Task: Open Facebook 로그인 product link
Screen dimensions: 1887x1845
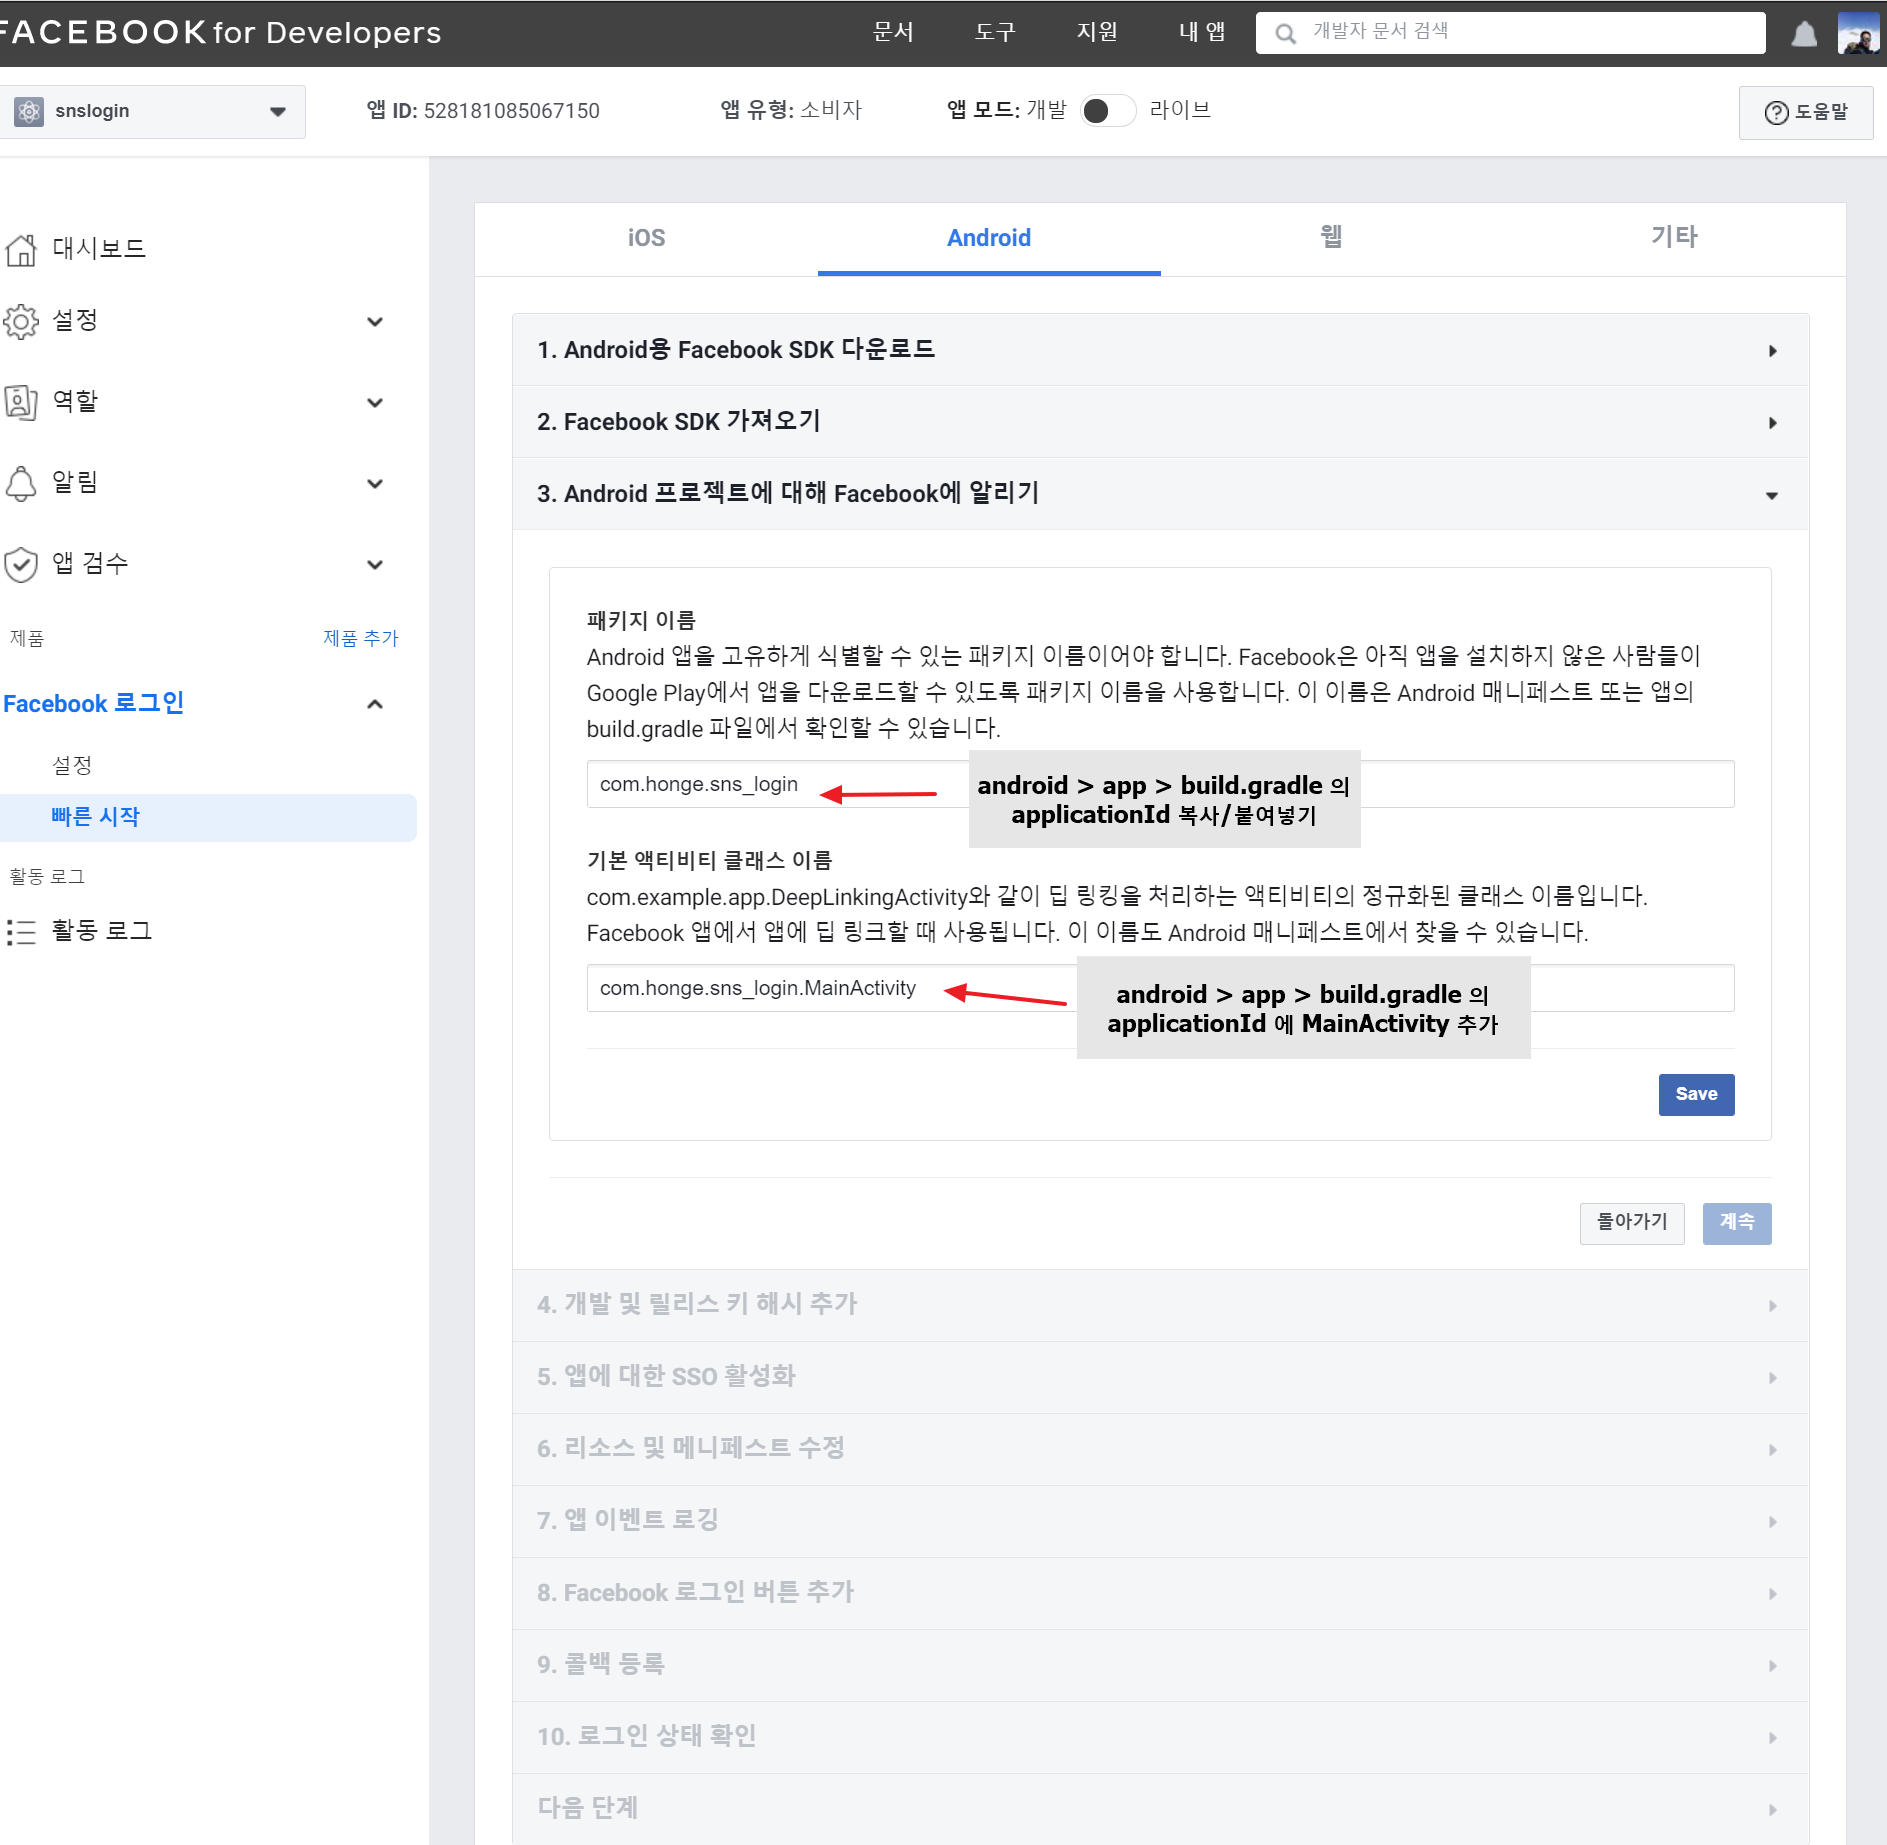Action: 94,704
